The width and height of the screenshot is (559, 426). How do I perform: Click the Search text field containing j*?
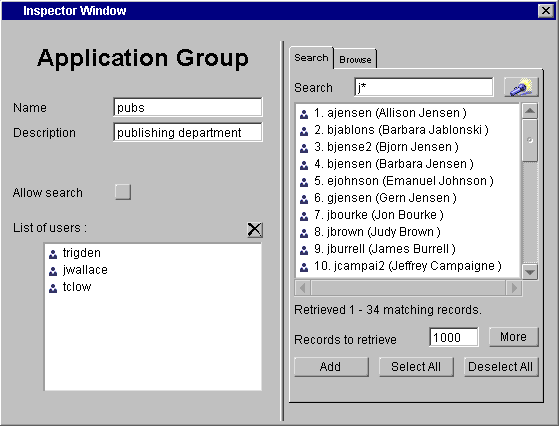pyautogui.click(x=424, y=87)
